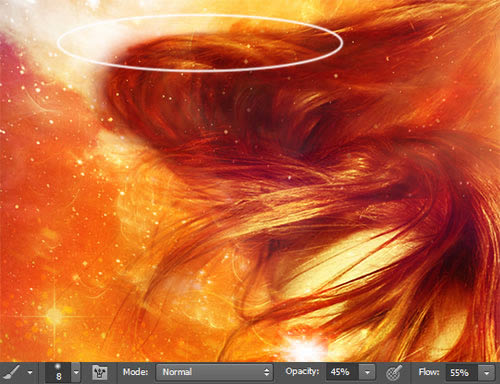Open the Opacity slider dropdown arrow
This screenshot has height=384, width=500.
367,372
